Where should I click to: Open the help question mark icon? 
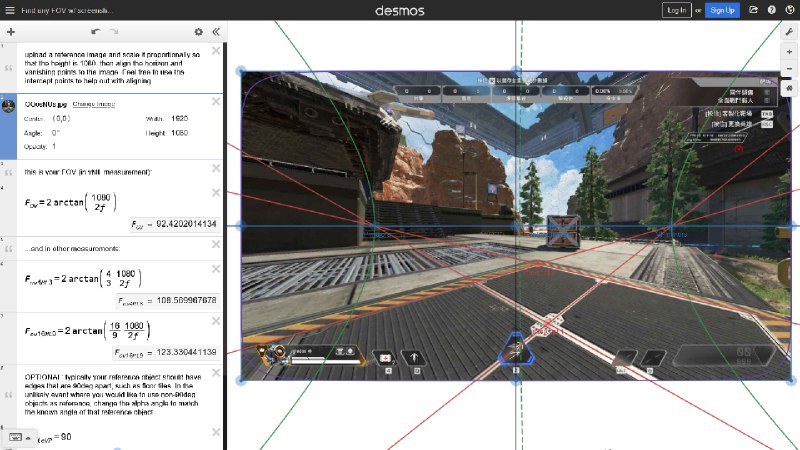click(x=771, y=10)
